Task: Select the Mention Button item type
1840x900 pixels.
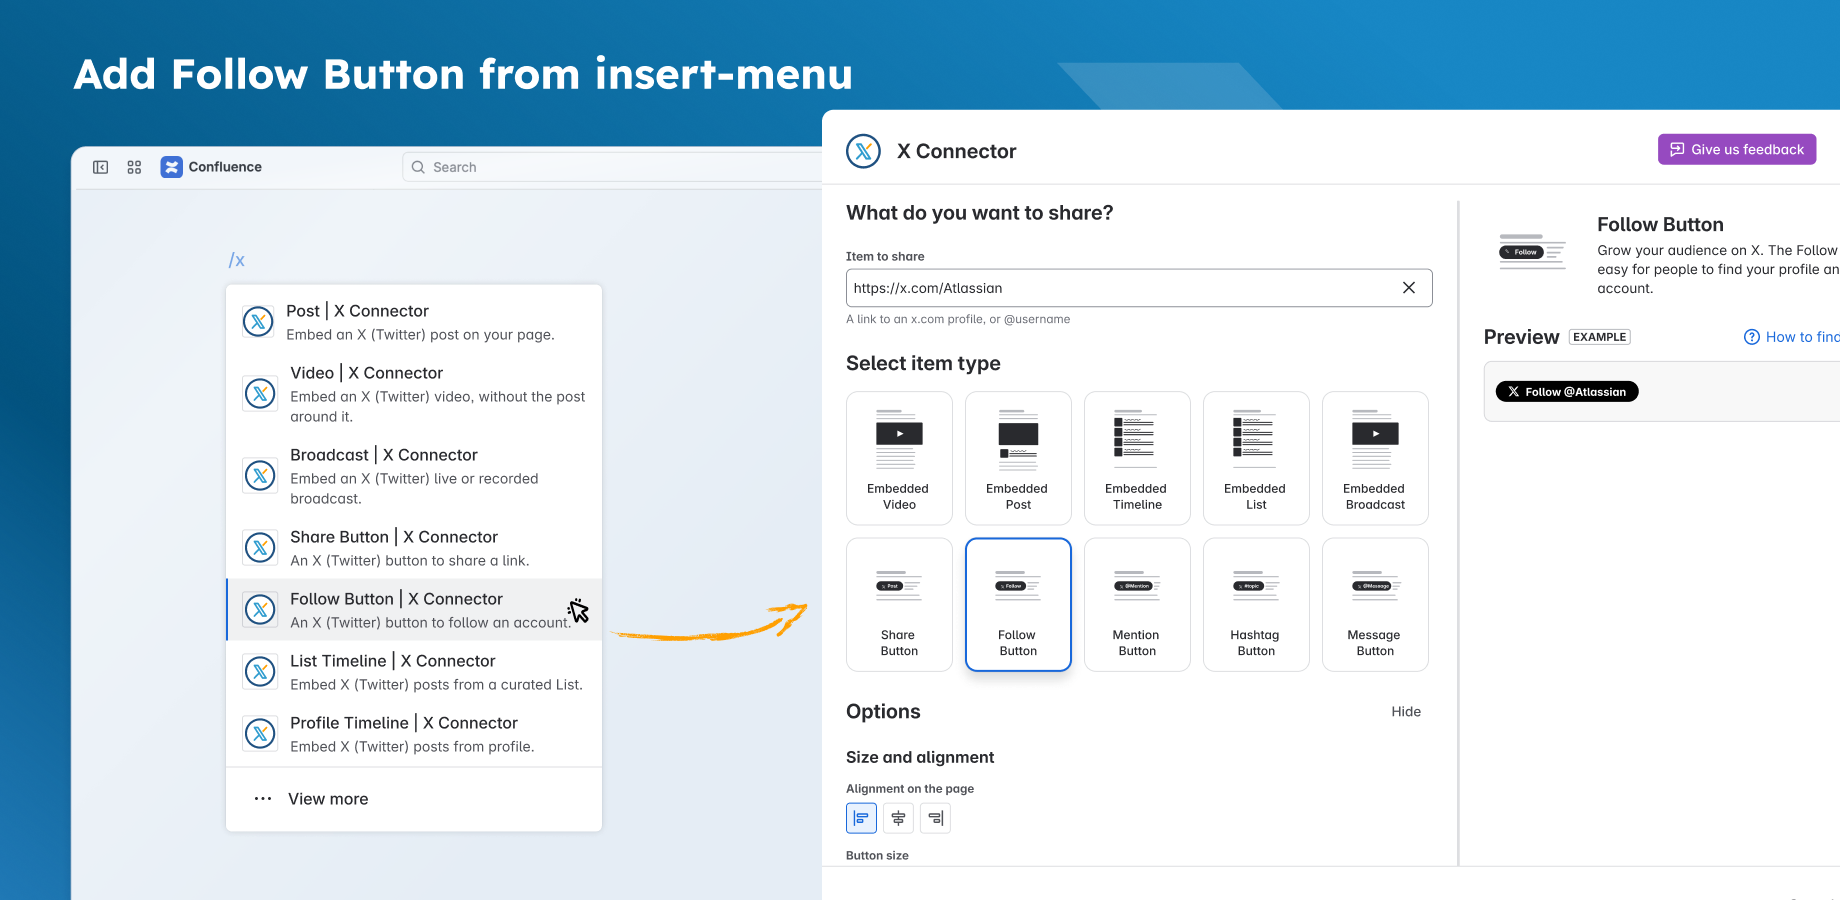Action: click(x=1137, y=604)
